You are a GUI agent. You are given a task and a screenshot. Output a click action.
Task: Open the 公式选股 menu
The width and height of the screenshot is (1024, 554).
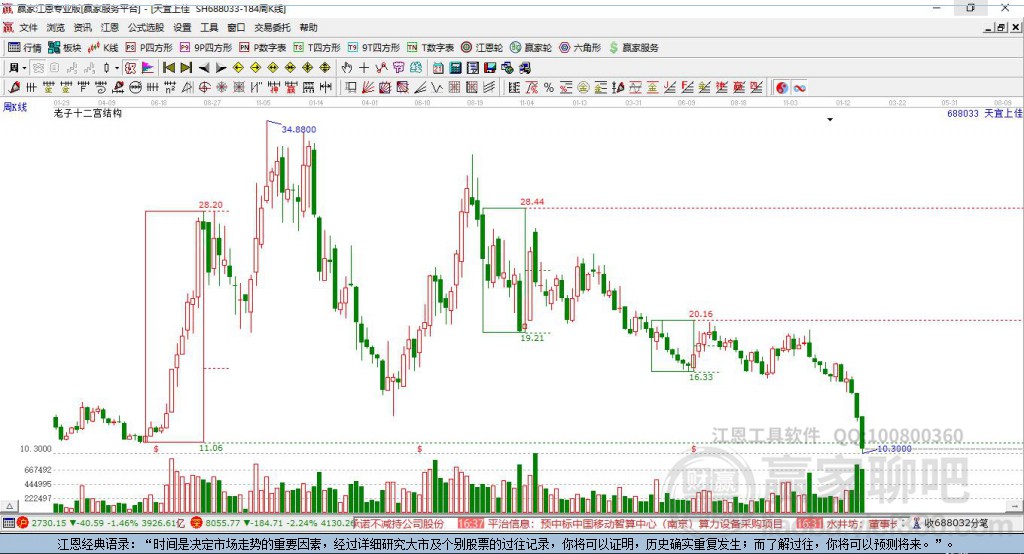[146, 27]
